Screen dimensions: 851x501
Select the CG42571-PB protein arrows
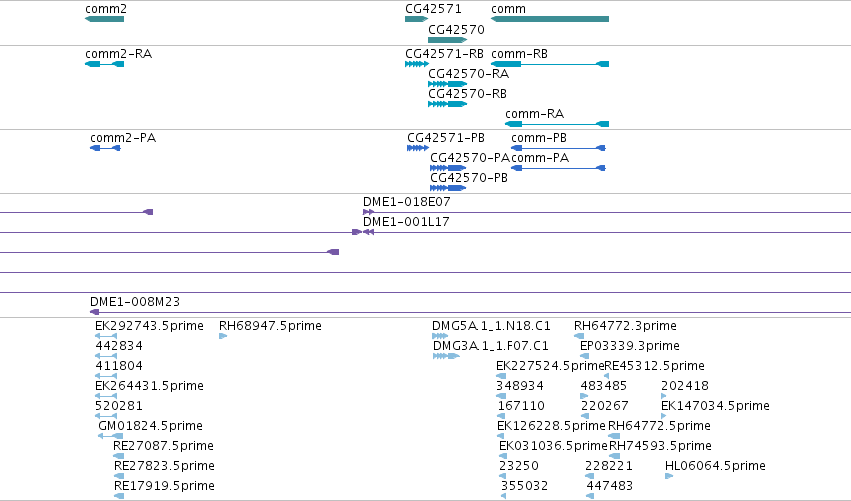point(418,148)
